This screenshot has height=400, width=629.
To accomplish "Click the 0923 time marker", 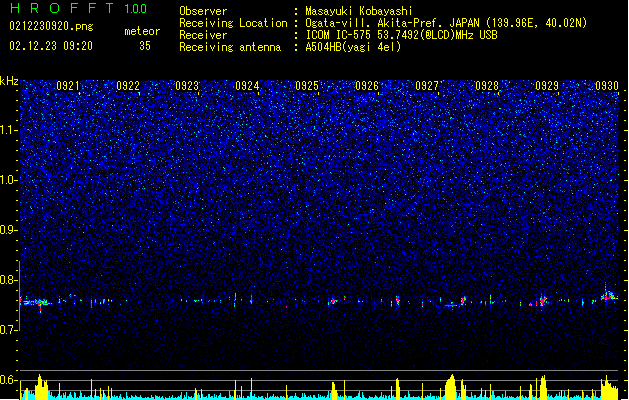I will [187, 86].
